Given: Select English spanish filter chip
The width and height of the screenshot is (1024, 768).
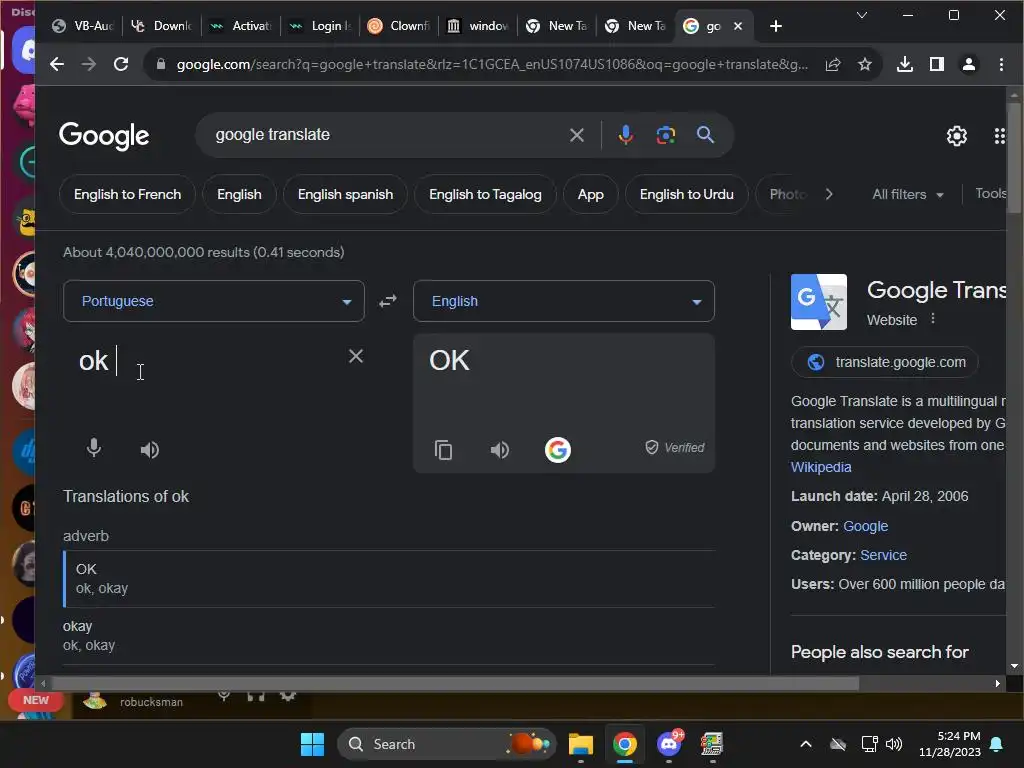Looking at the screenshot, I should [x=345, y=195].
